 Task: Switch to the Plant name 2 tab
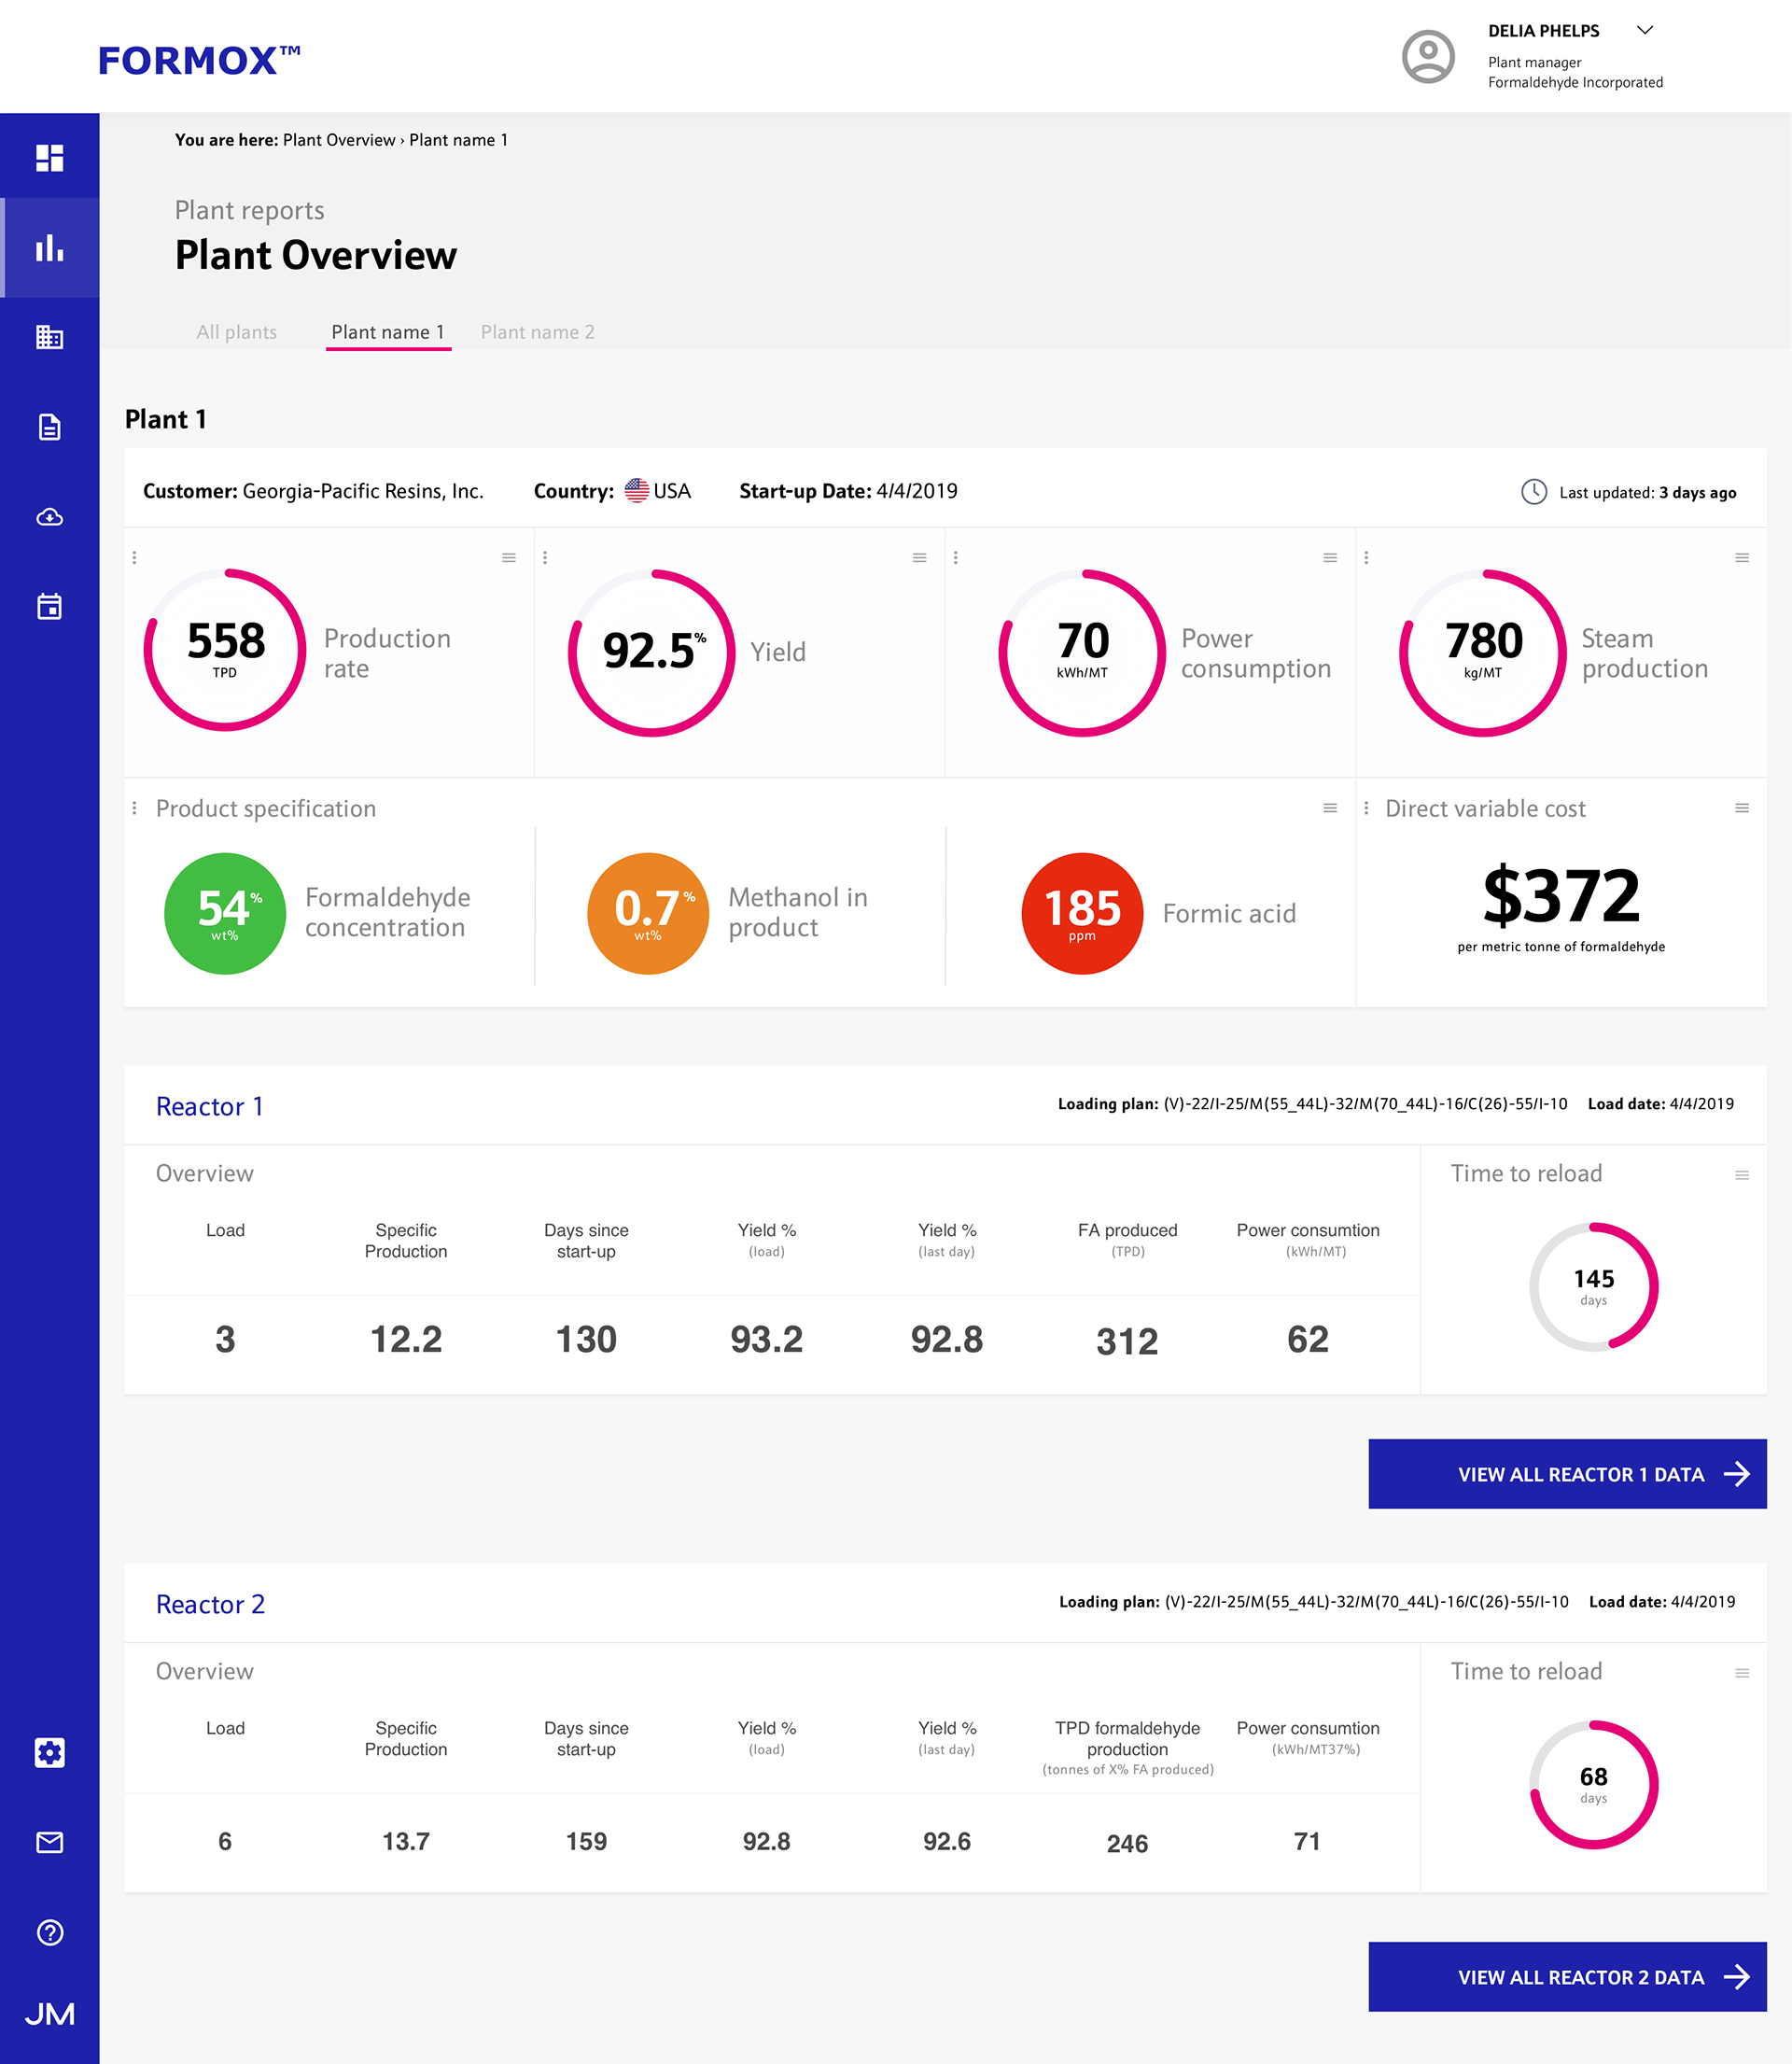coord(537,332)
